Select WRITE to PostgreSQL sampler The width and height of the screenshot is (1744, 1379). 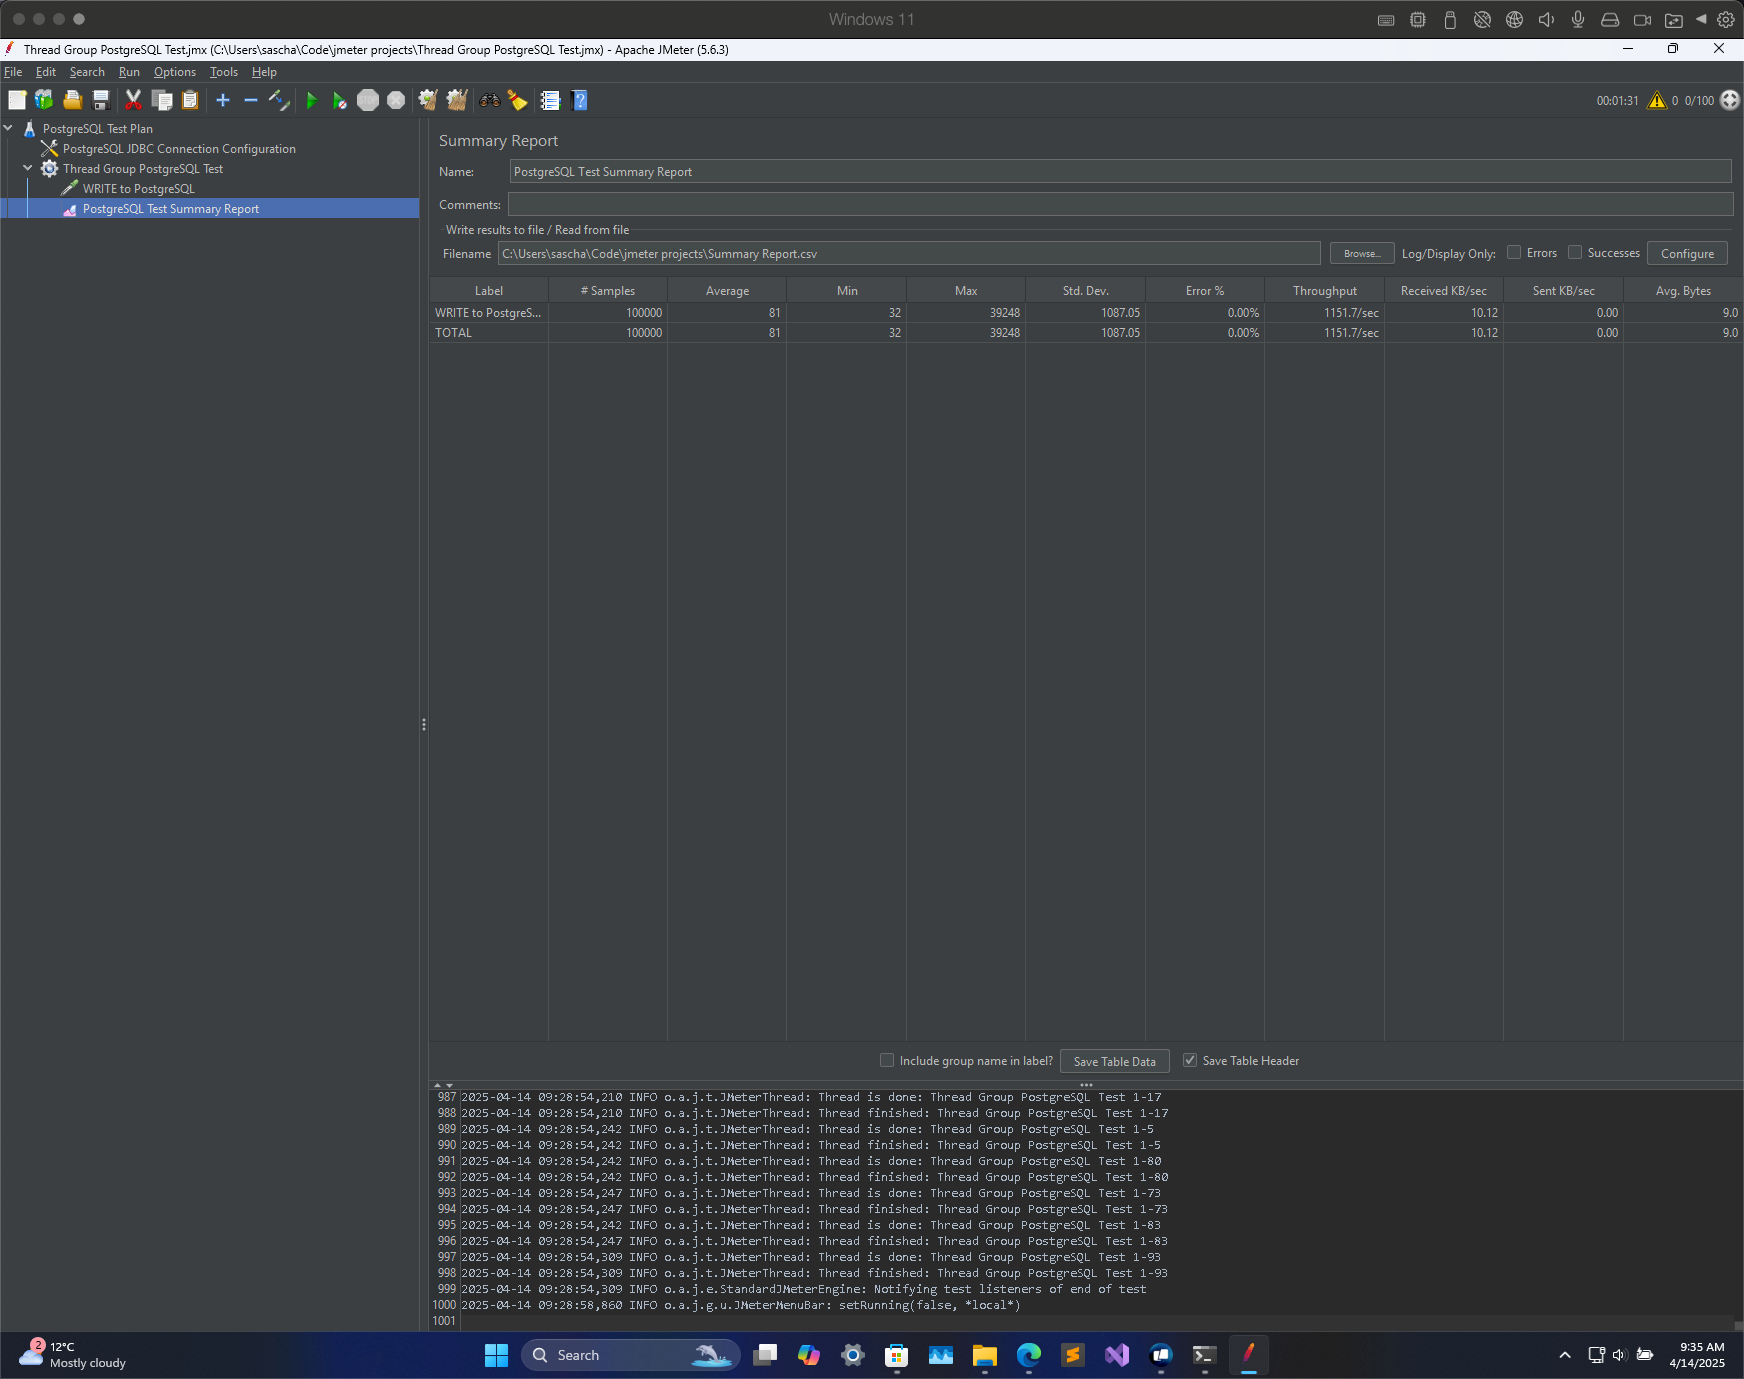[x=138, y=189]
